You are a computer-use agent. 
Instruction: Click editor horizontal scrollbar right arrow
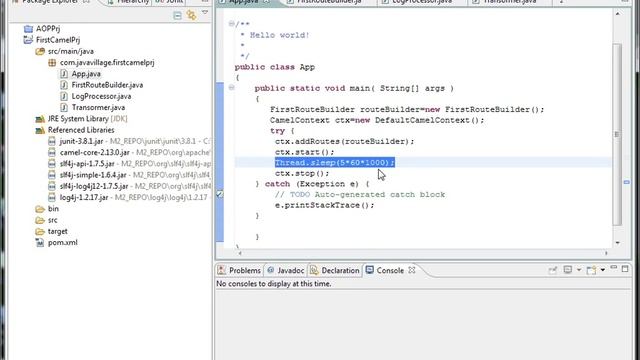click(607, 253)
